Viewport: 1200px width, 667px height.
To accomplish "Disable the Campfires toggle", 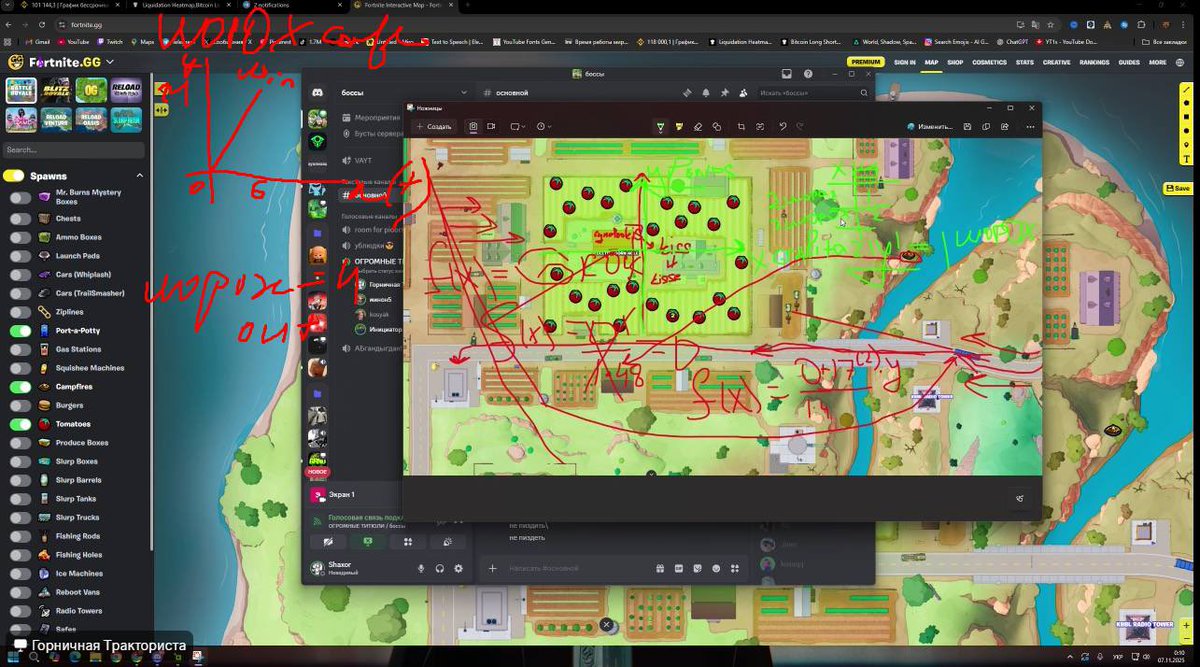I will [x=20, y=386].
